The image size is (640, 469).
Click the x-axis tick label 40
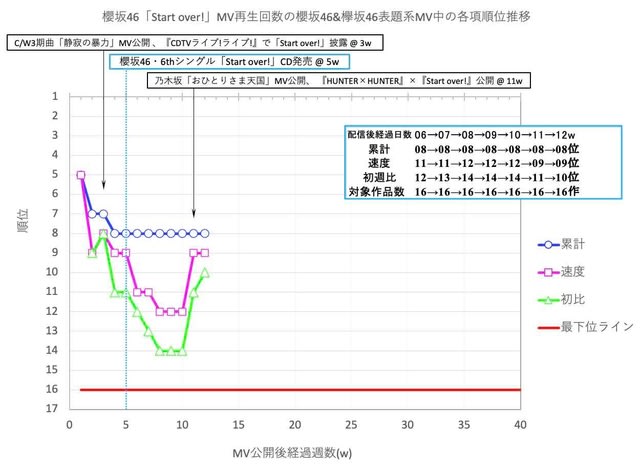tap(520, 425)
